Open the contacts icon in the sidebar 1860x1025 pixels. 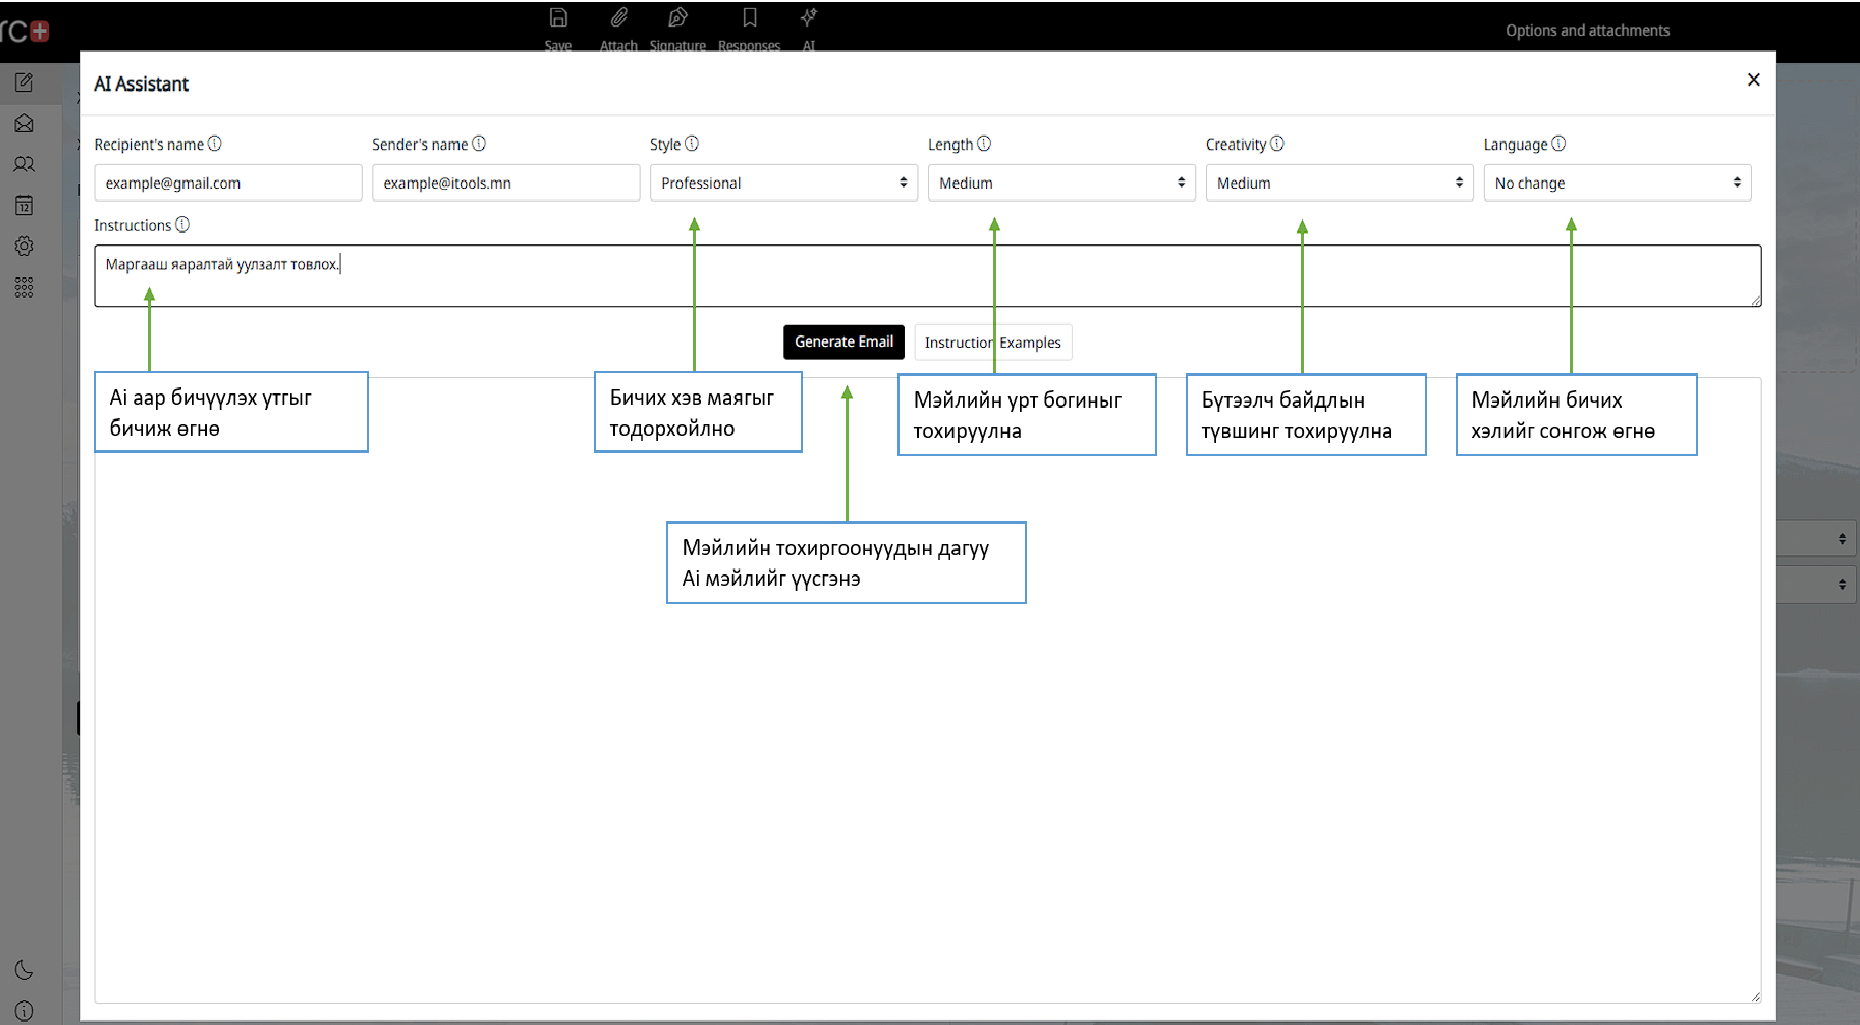point(24,164)
